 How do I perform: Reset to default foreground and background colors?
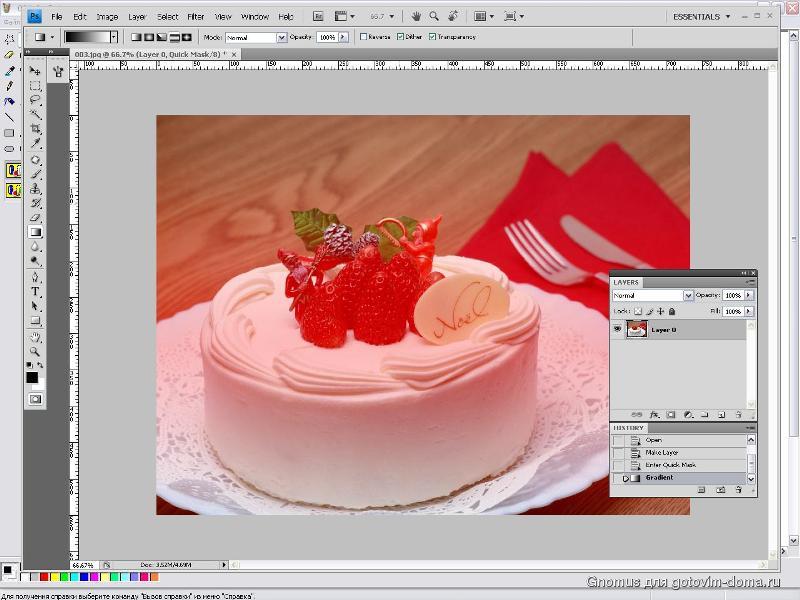click(x=30, y=365)
